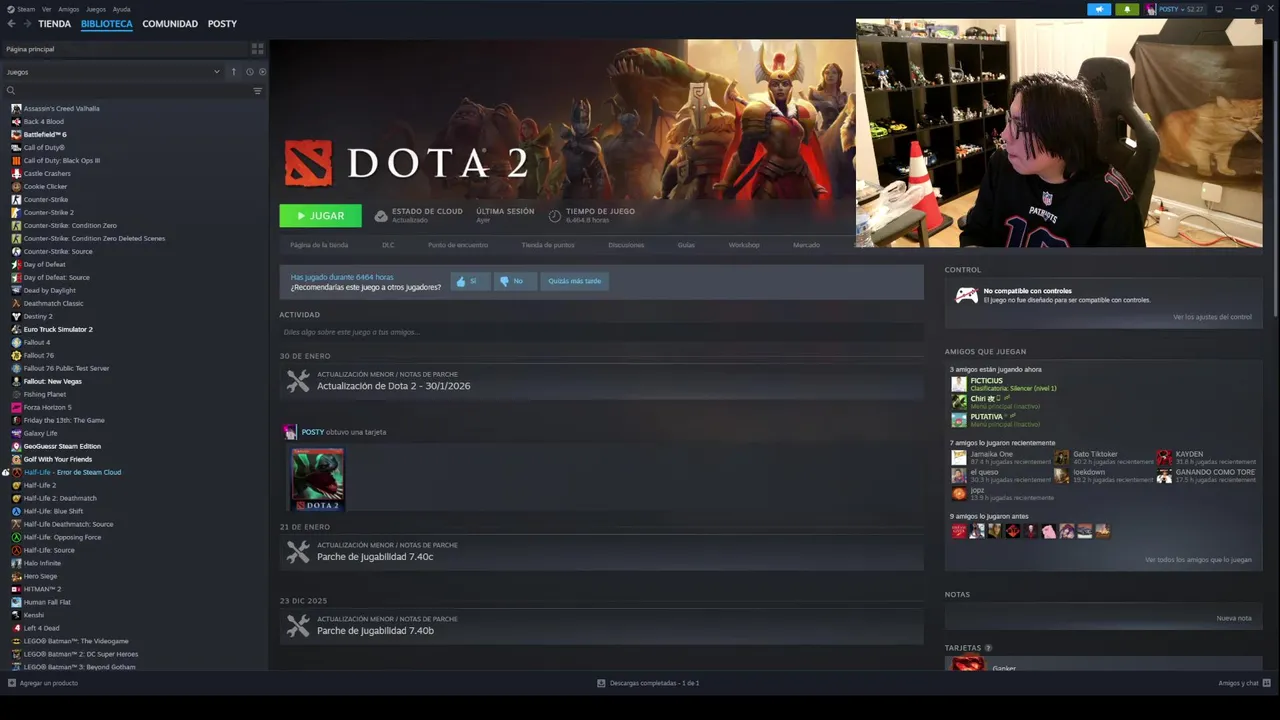Click the cloud status icon

click(x=381, y=215)
